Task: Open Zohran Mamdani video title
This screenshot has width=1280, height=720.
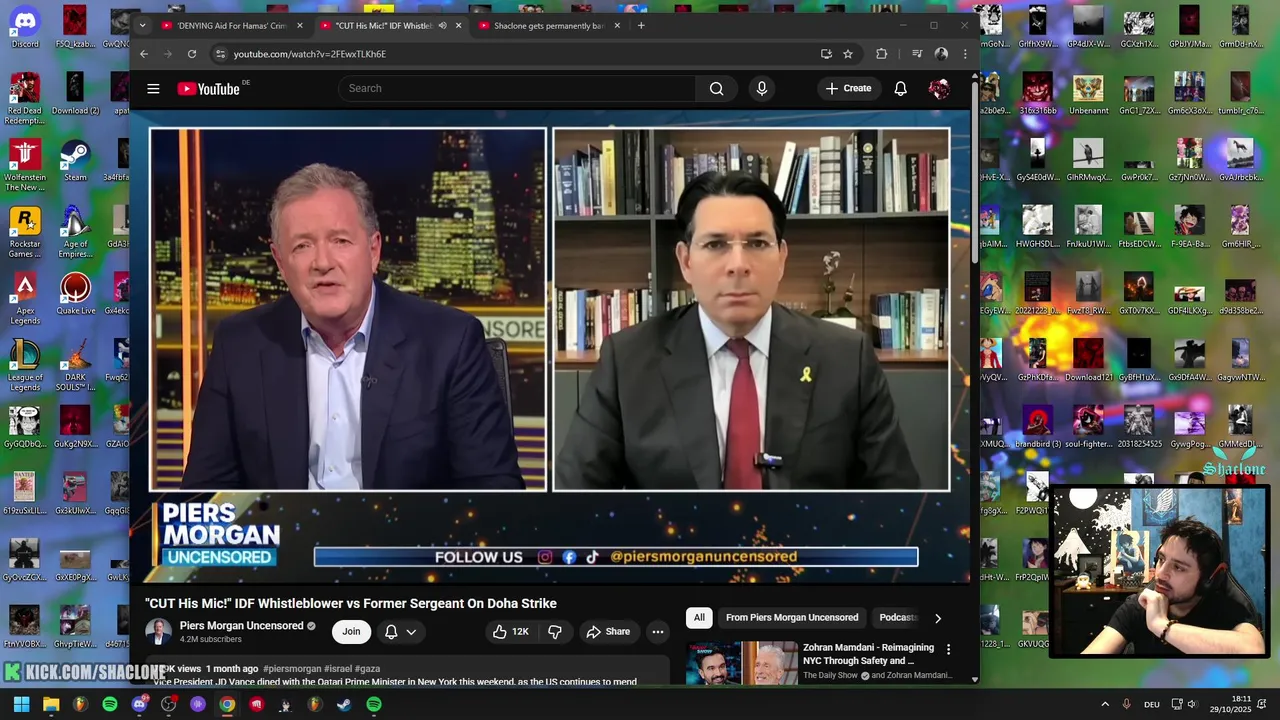Action: (868, 654)
